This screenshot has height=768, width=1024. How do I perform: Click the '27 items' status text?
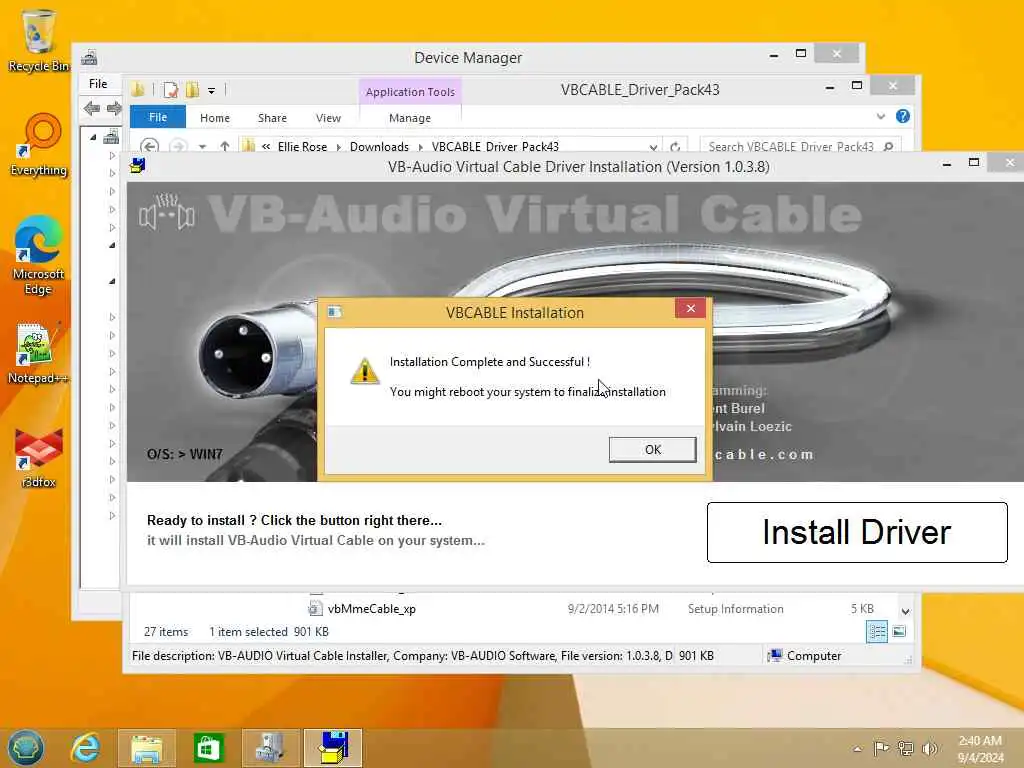pos(166,632)
